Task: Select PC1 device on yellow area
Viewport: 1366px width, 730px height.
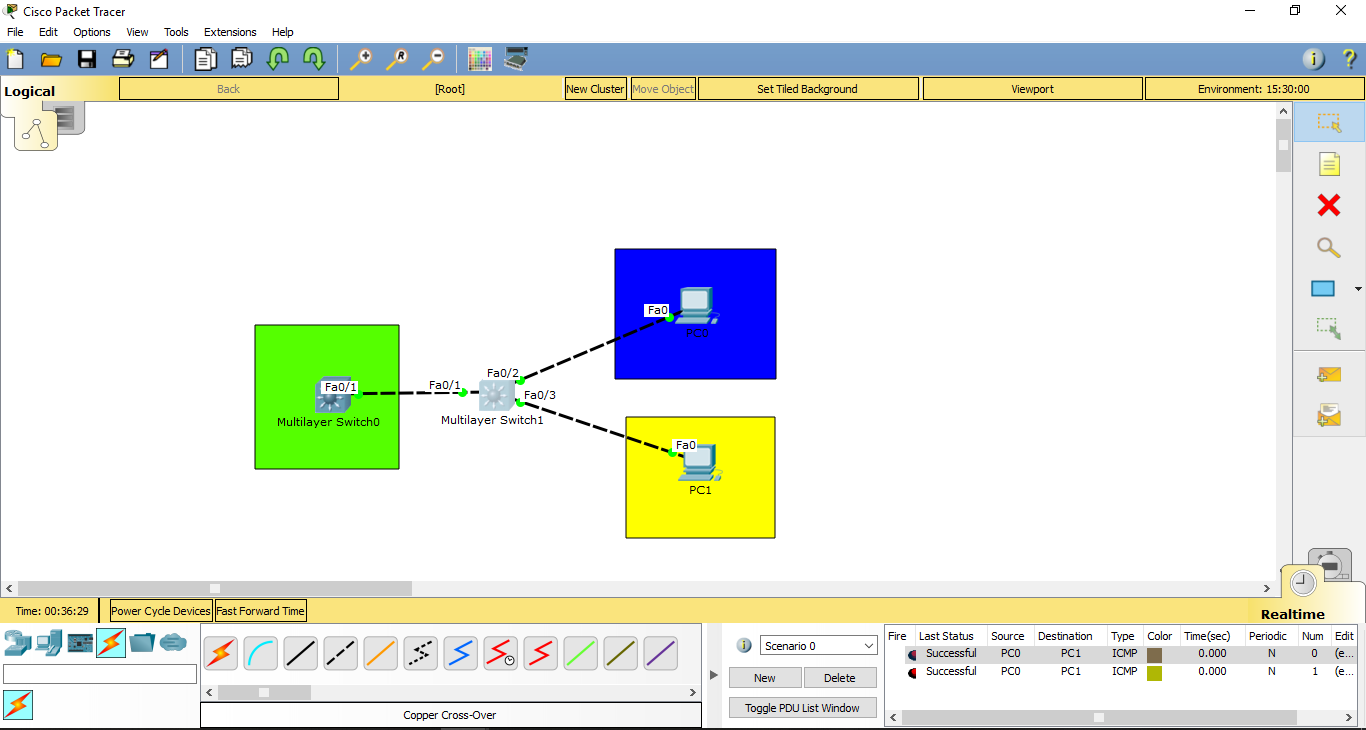Action: [699, 462]
